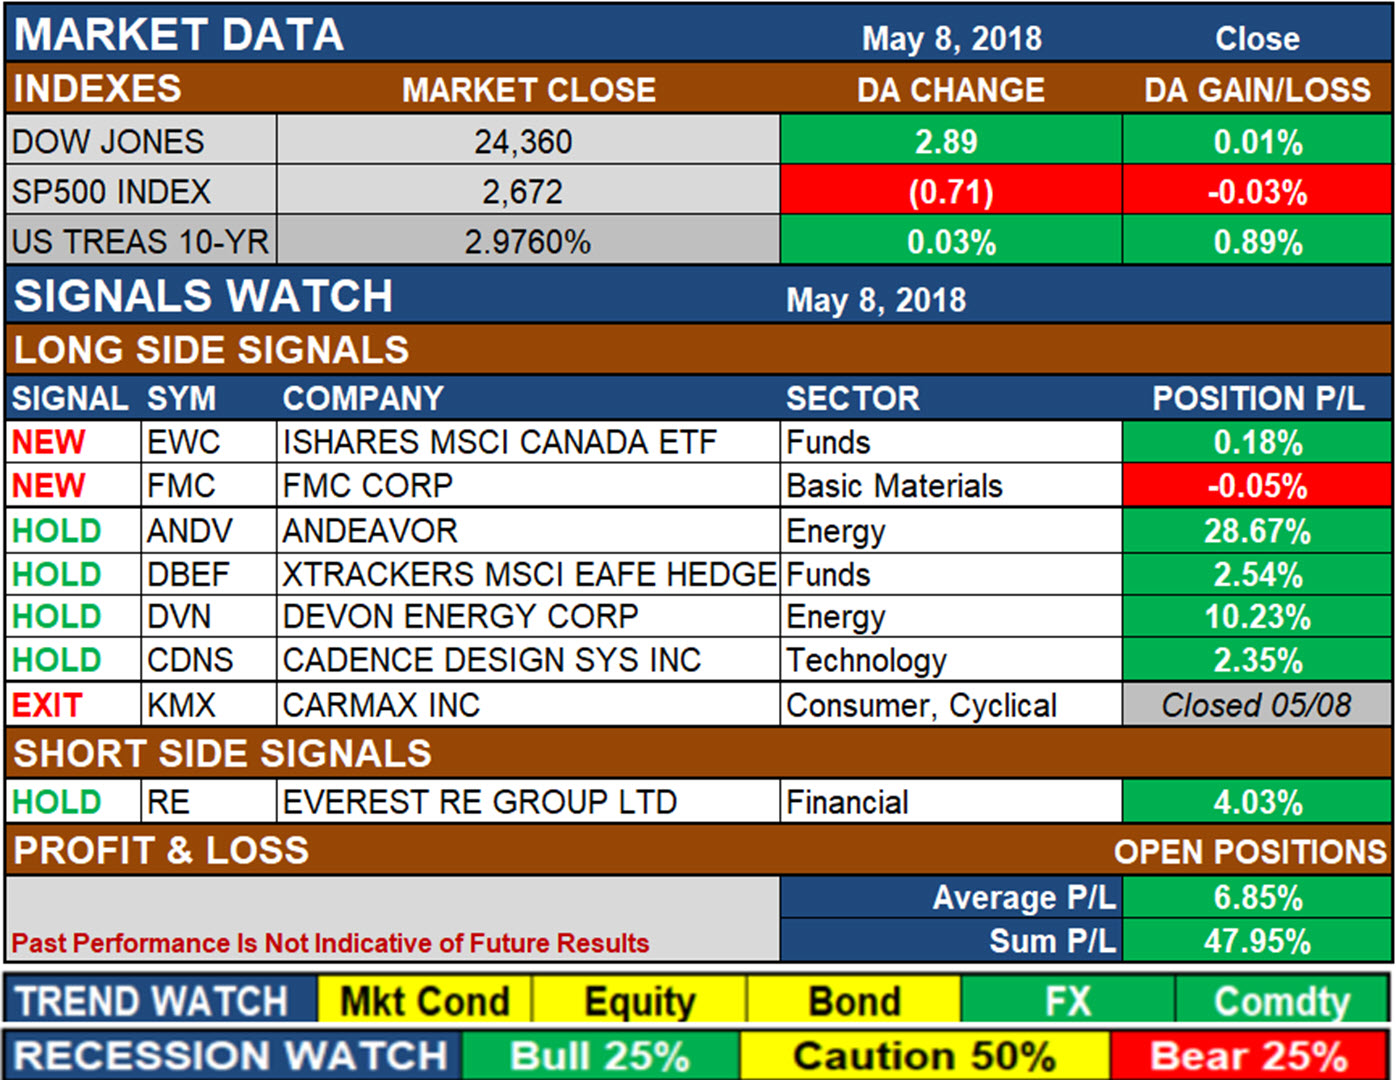The width and height of the screenshot is (1396, 1080).
Task: Click the Equity trend cell
Action: pyautogui.click(x=639, y=1001)
